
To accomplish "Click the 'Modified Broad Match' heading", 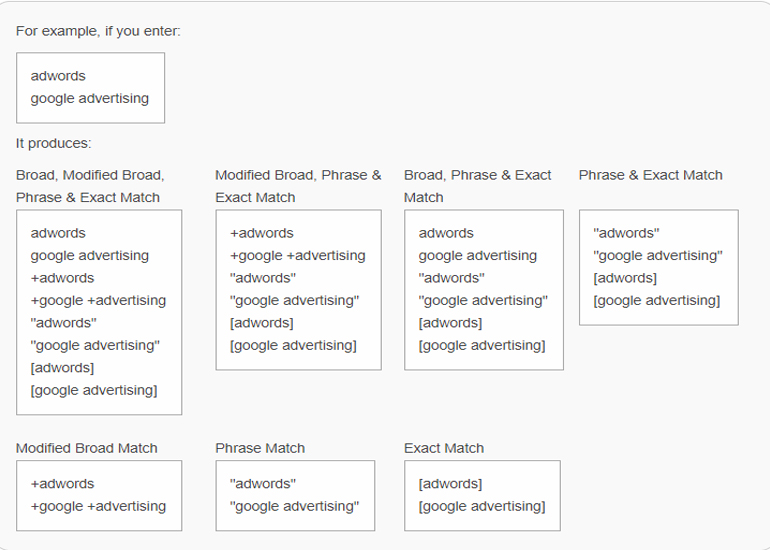I will [86, 448].
